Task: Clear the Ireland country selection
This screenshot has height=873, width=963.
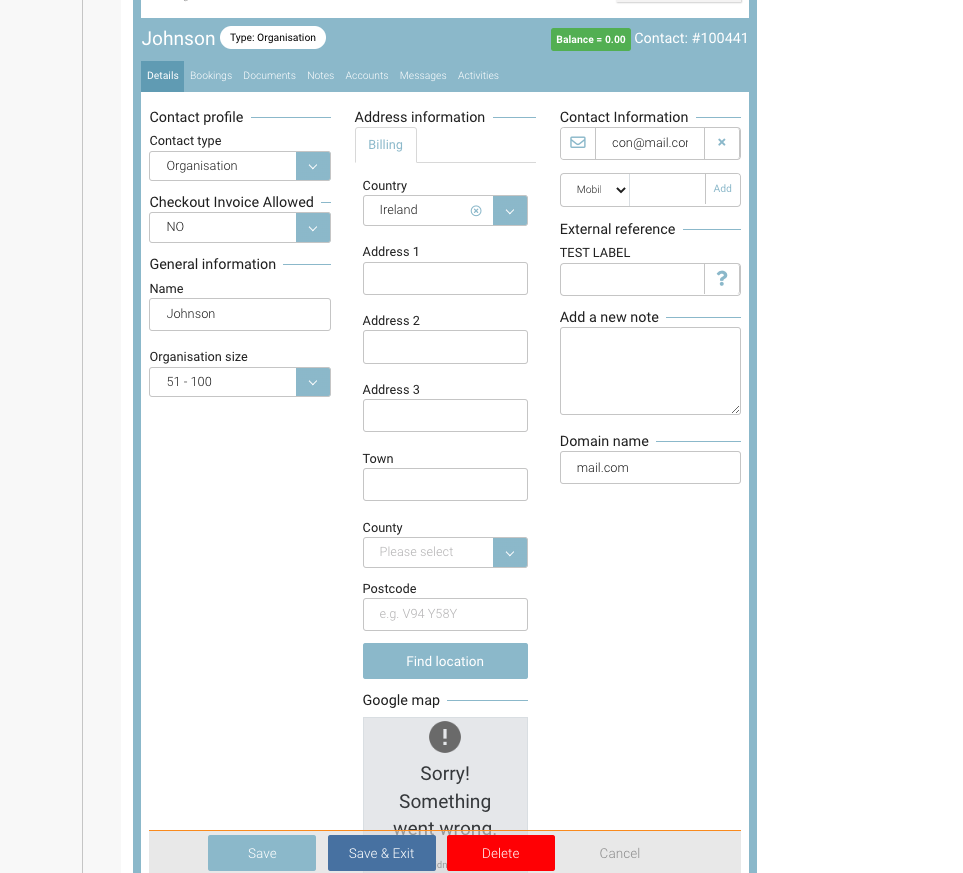Action: coord(476,211)
